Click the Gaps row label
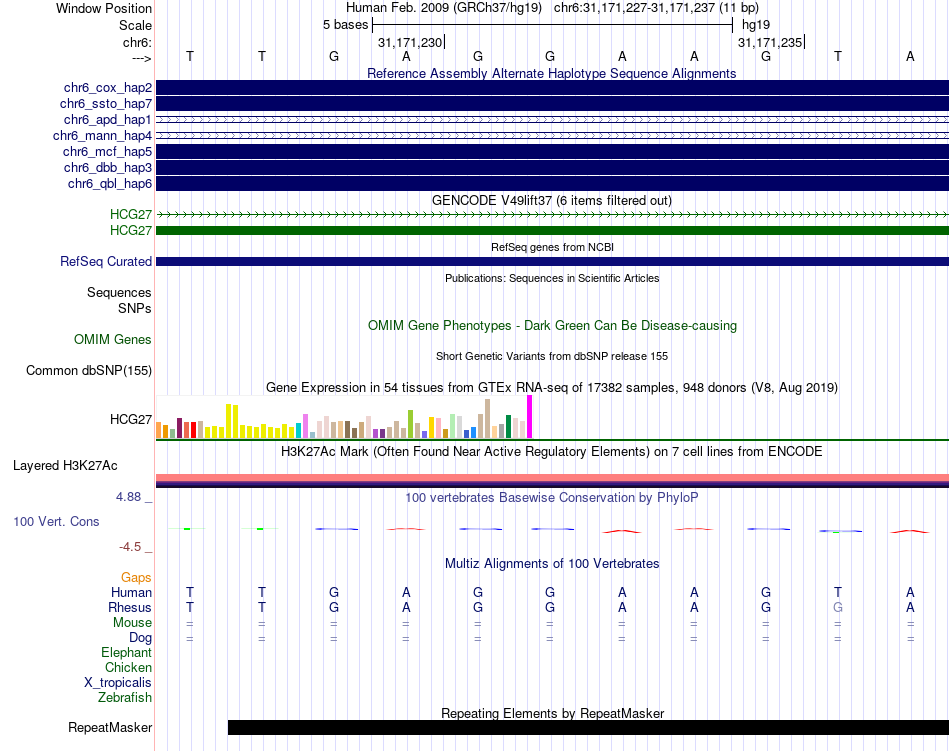The width and height of the screenshot is (950, 751). pos(136,578)
